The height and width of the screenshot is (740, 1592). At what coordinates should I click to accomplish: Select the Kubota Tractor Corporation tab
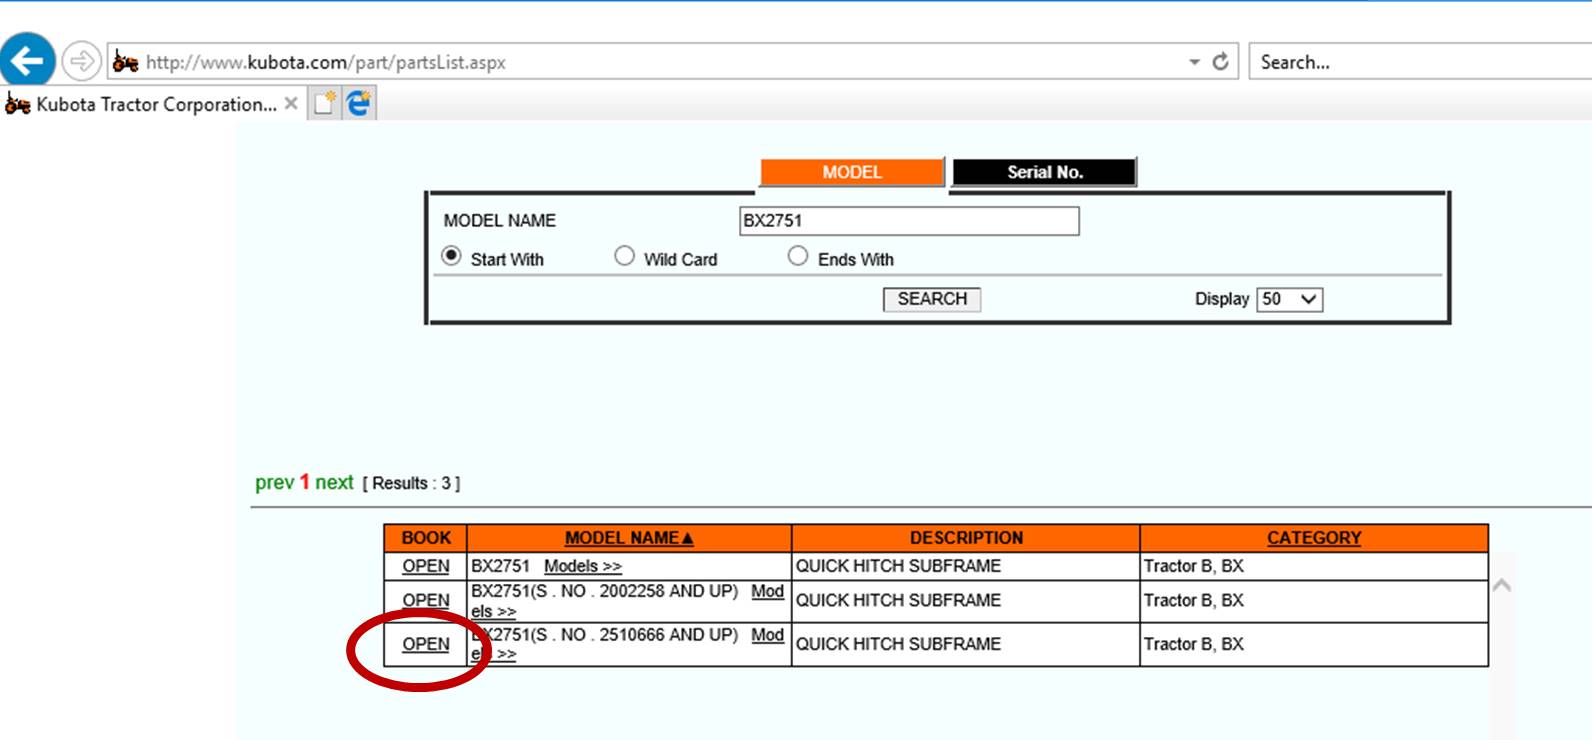pyautogui.click(x=151, y=104)
